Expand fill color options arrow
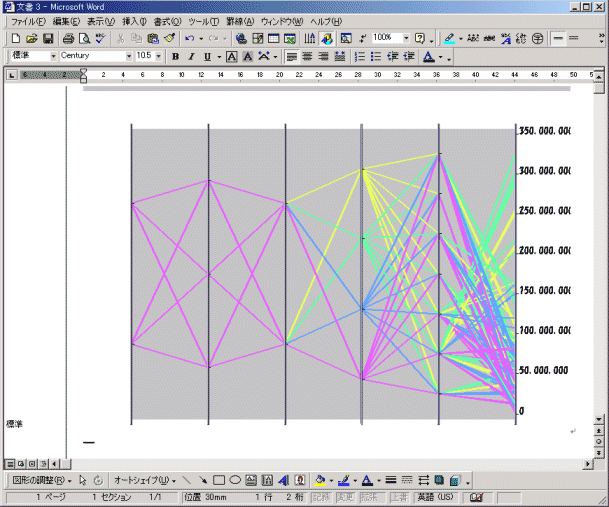This screenshot has width=609, height=507. pyautogui.click(x=331, y=480)
